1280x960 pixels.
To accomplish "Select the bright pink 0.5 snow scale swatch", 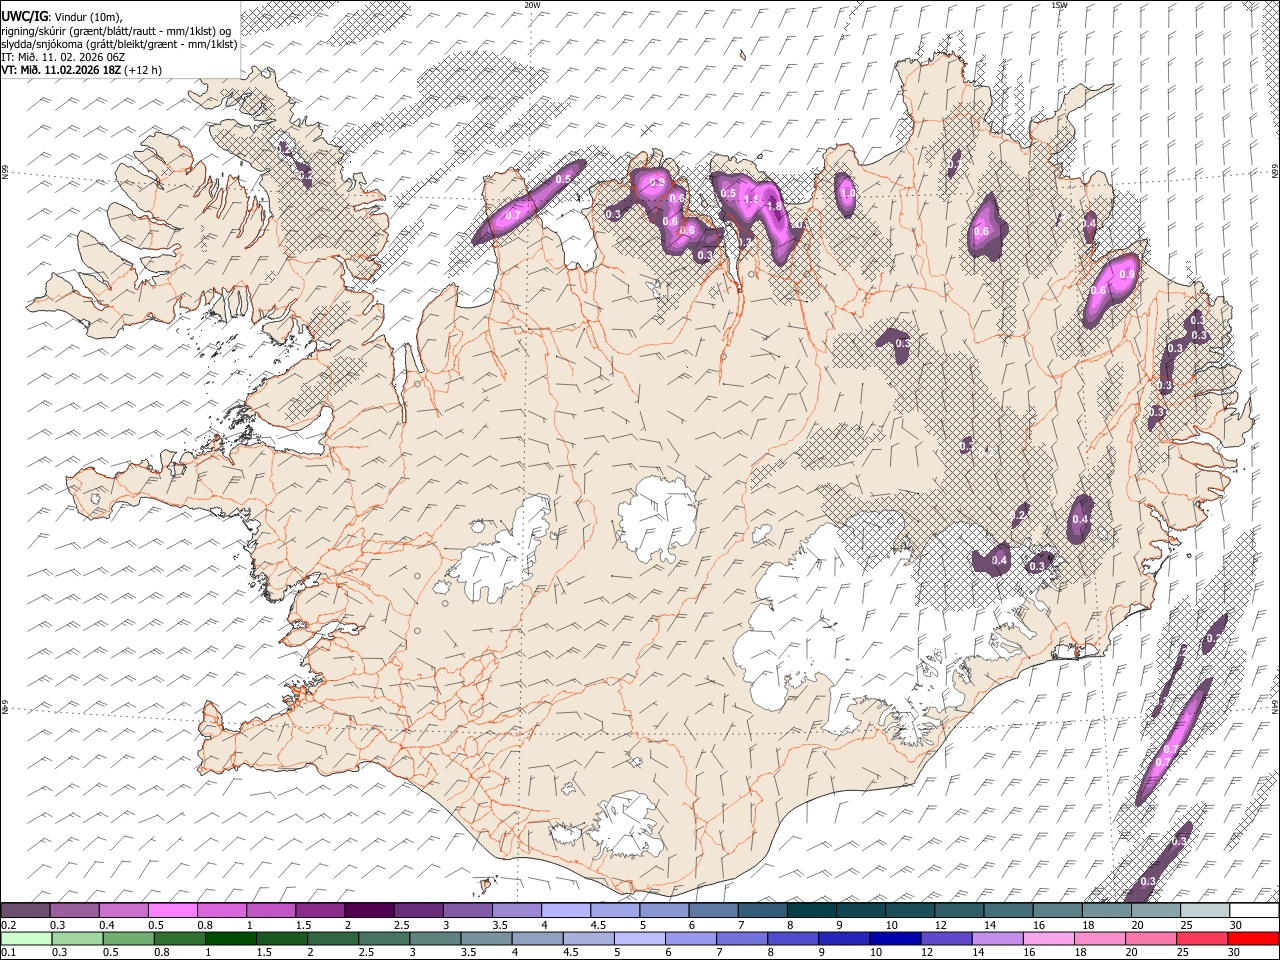I will [172, 910].
